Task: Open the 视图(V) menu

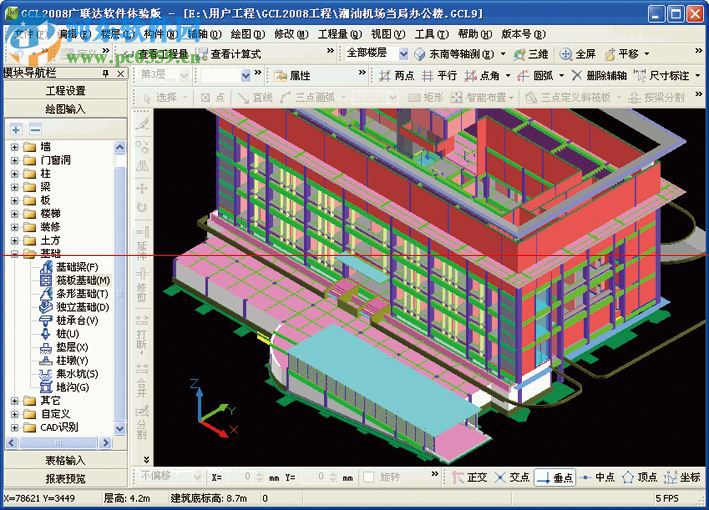Action: (388, 34)
